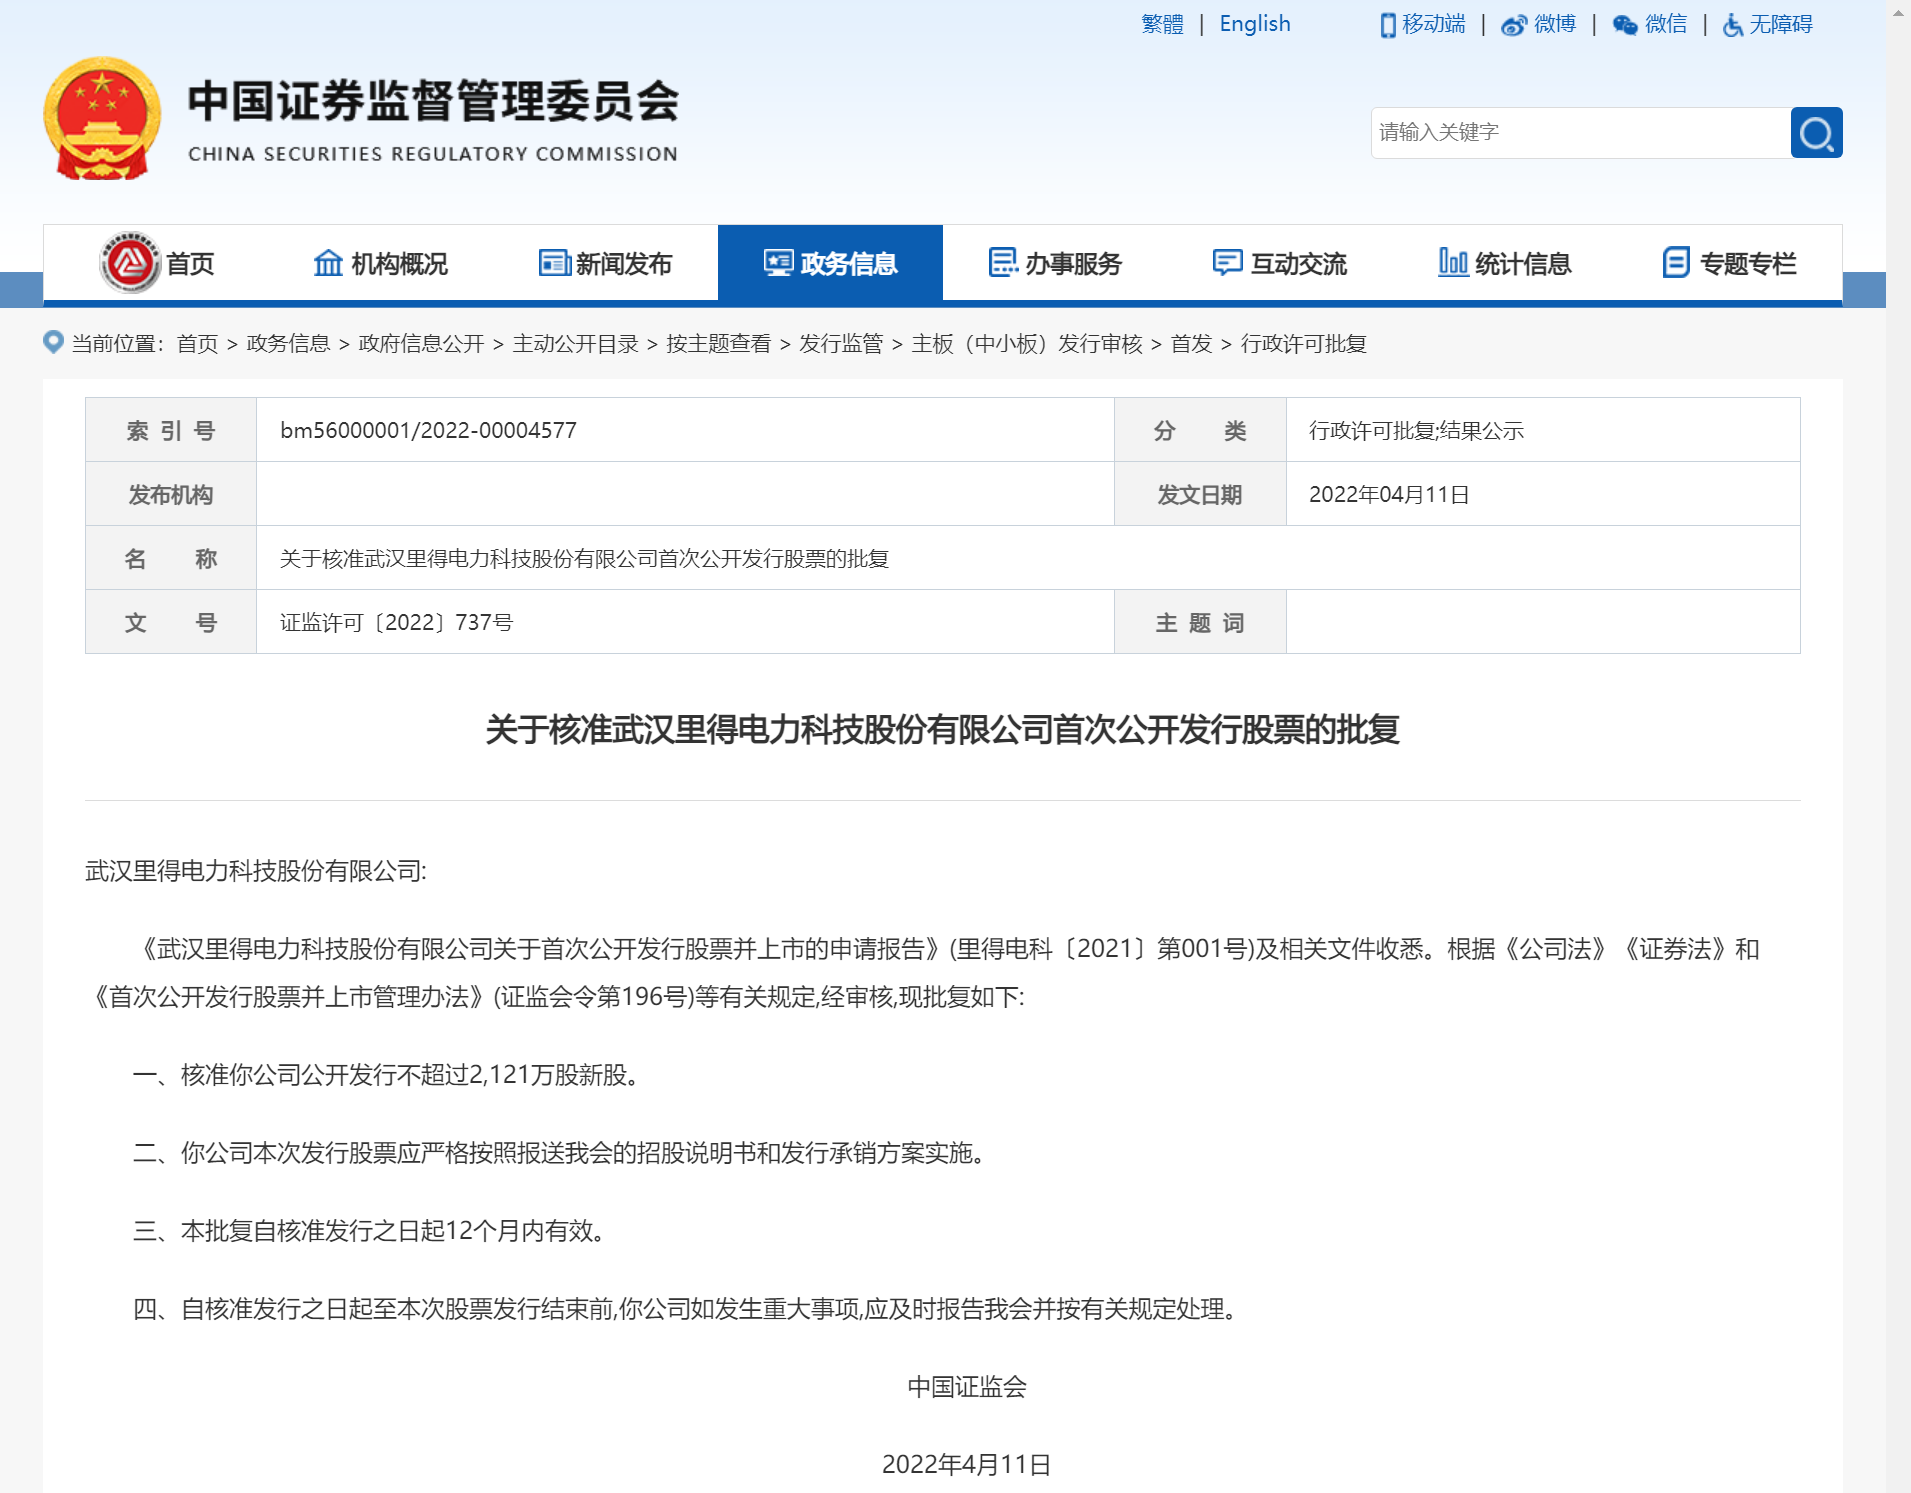Click the location pin icon before 当前位置

[x=54, y=342]
